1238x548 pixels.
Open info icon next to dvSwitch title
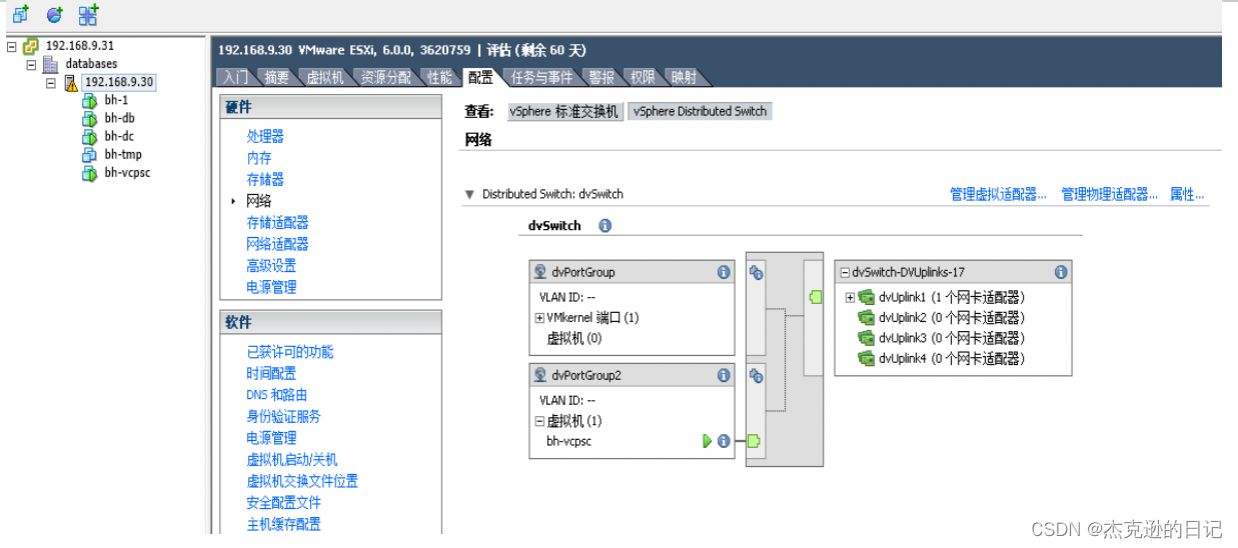[605, 226]
